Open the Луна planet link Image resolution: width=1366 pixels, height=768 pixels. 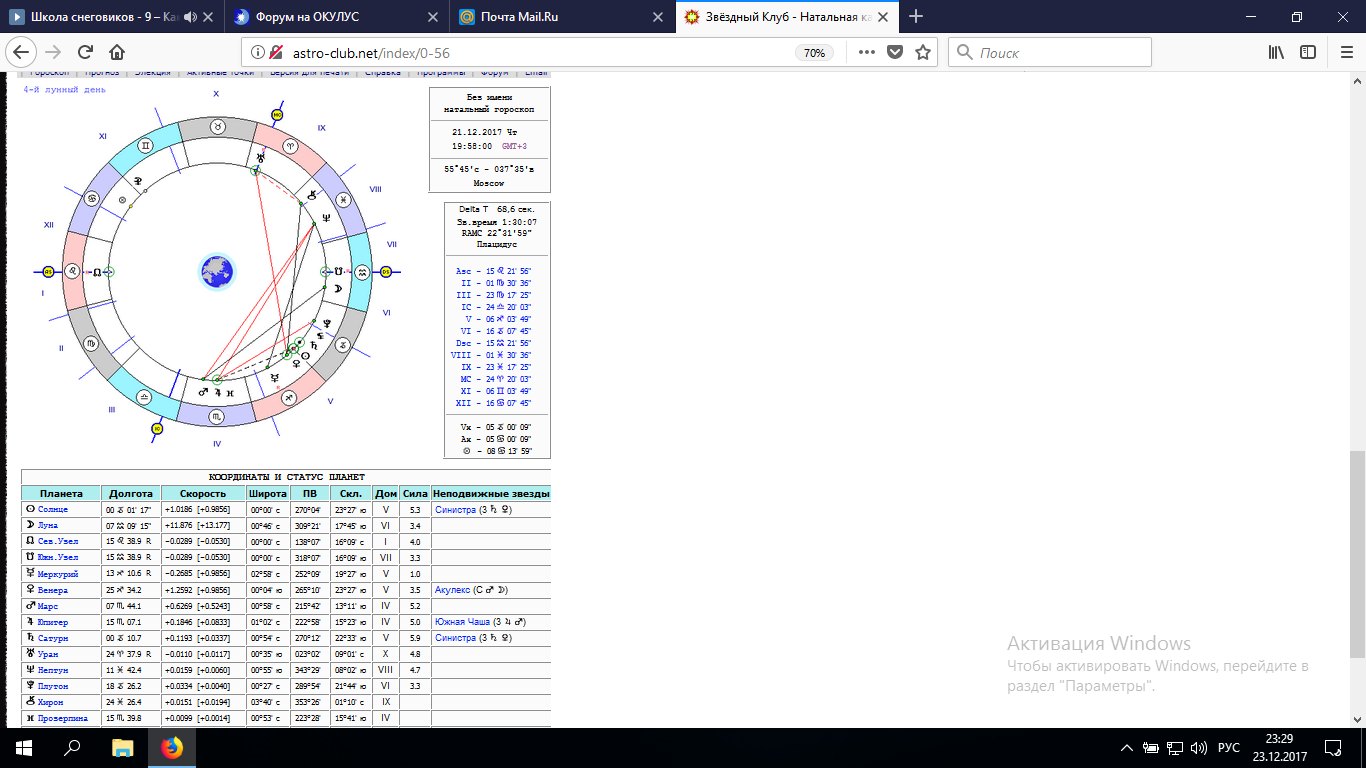click(50, 526)
